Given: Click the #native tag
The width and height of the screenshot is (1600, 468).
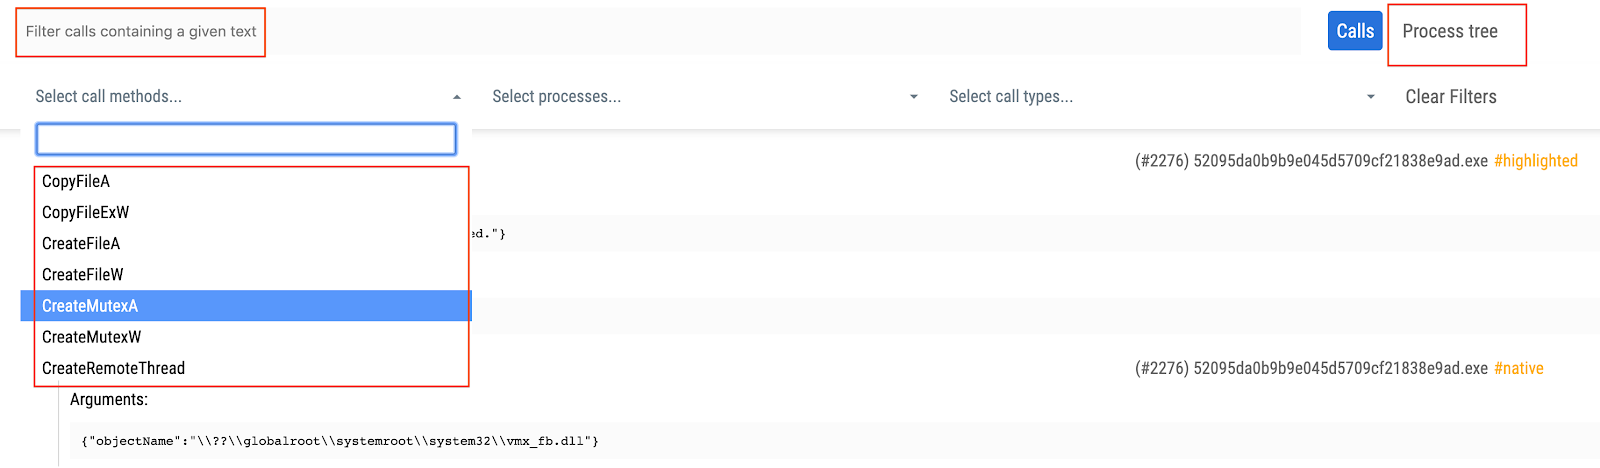Looking at the screenshot, I should click(x=1518, y=369).
